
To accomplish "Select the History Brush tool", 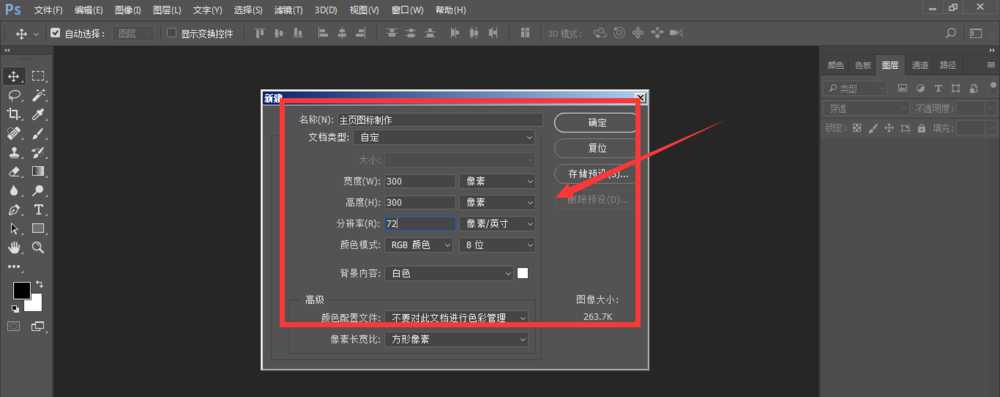I will 38,153.
